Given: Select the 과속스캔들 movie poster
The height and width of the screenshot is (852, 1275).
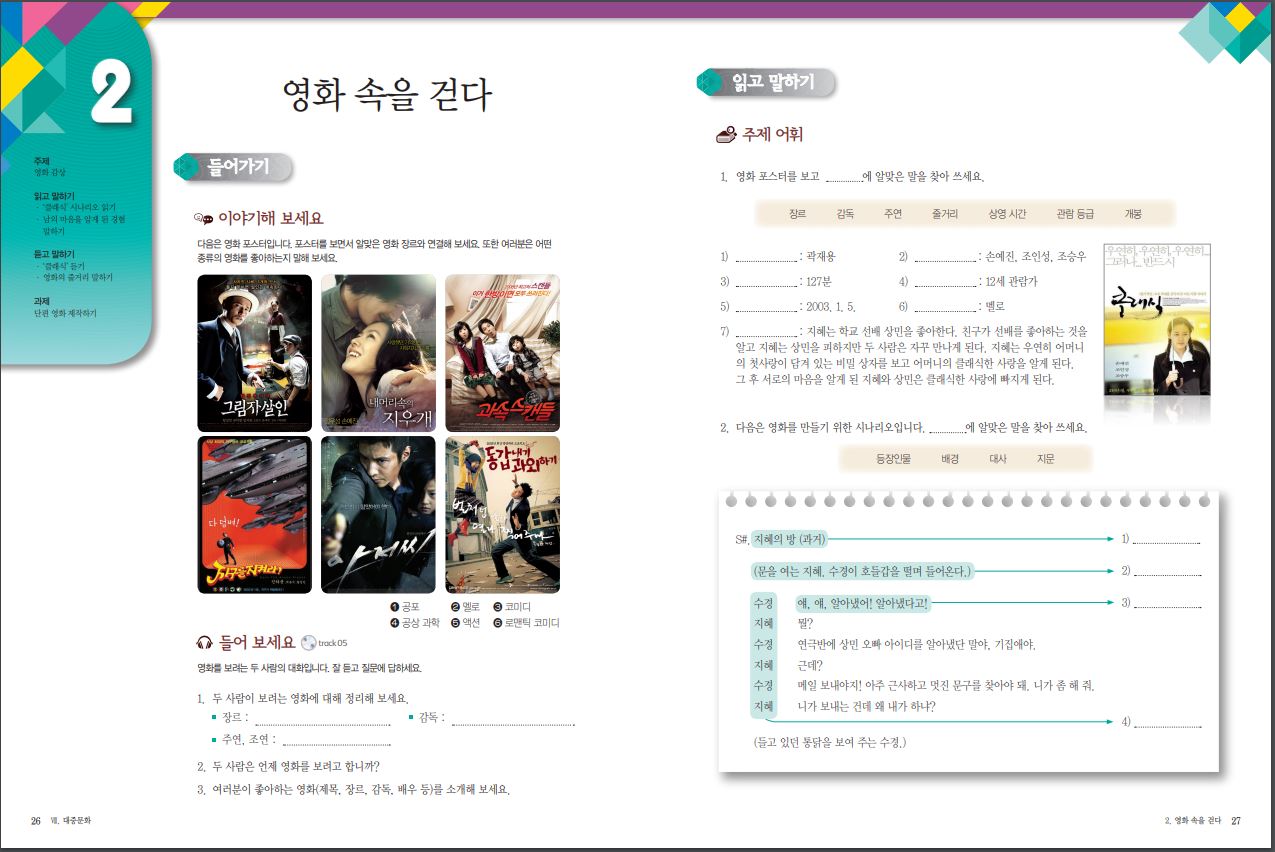Looking at the screenshot, I should (x=502, y=352).
